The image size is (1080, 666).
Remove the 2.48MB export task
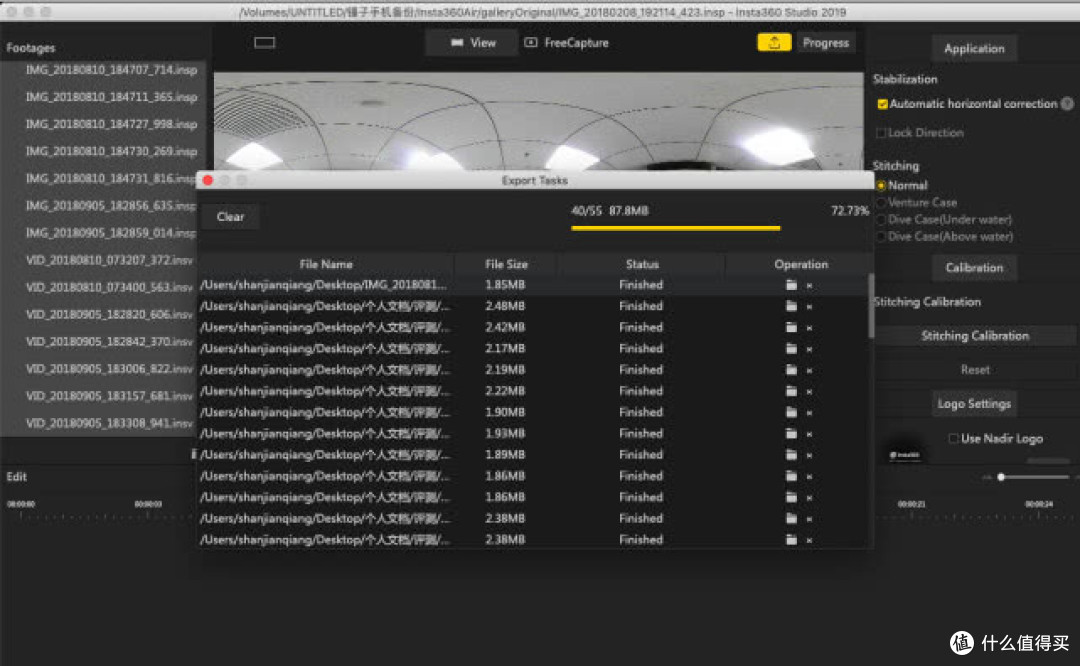click(809, 307)
